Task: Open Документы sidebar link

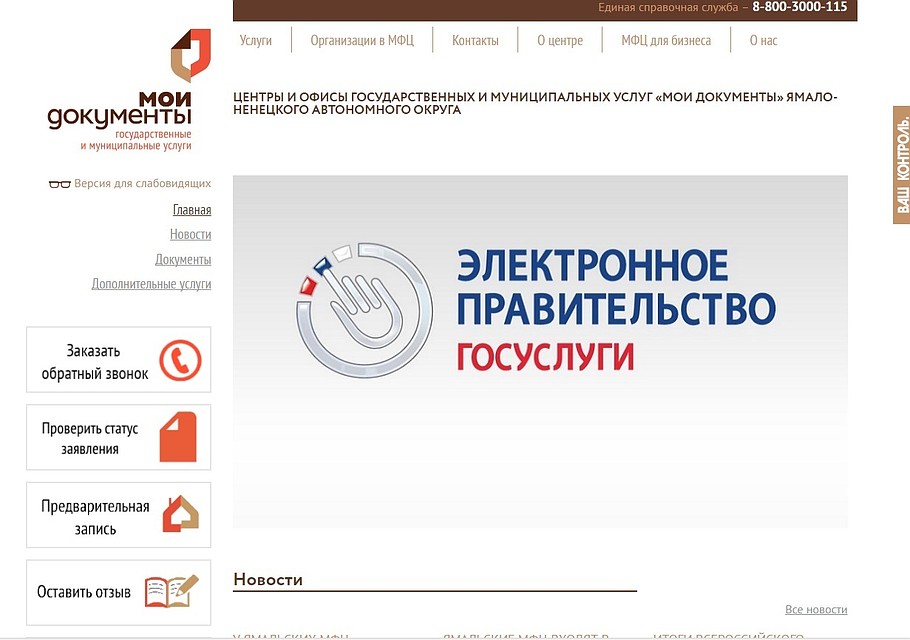Action: (x=183, y=259)
